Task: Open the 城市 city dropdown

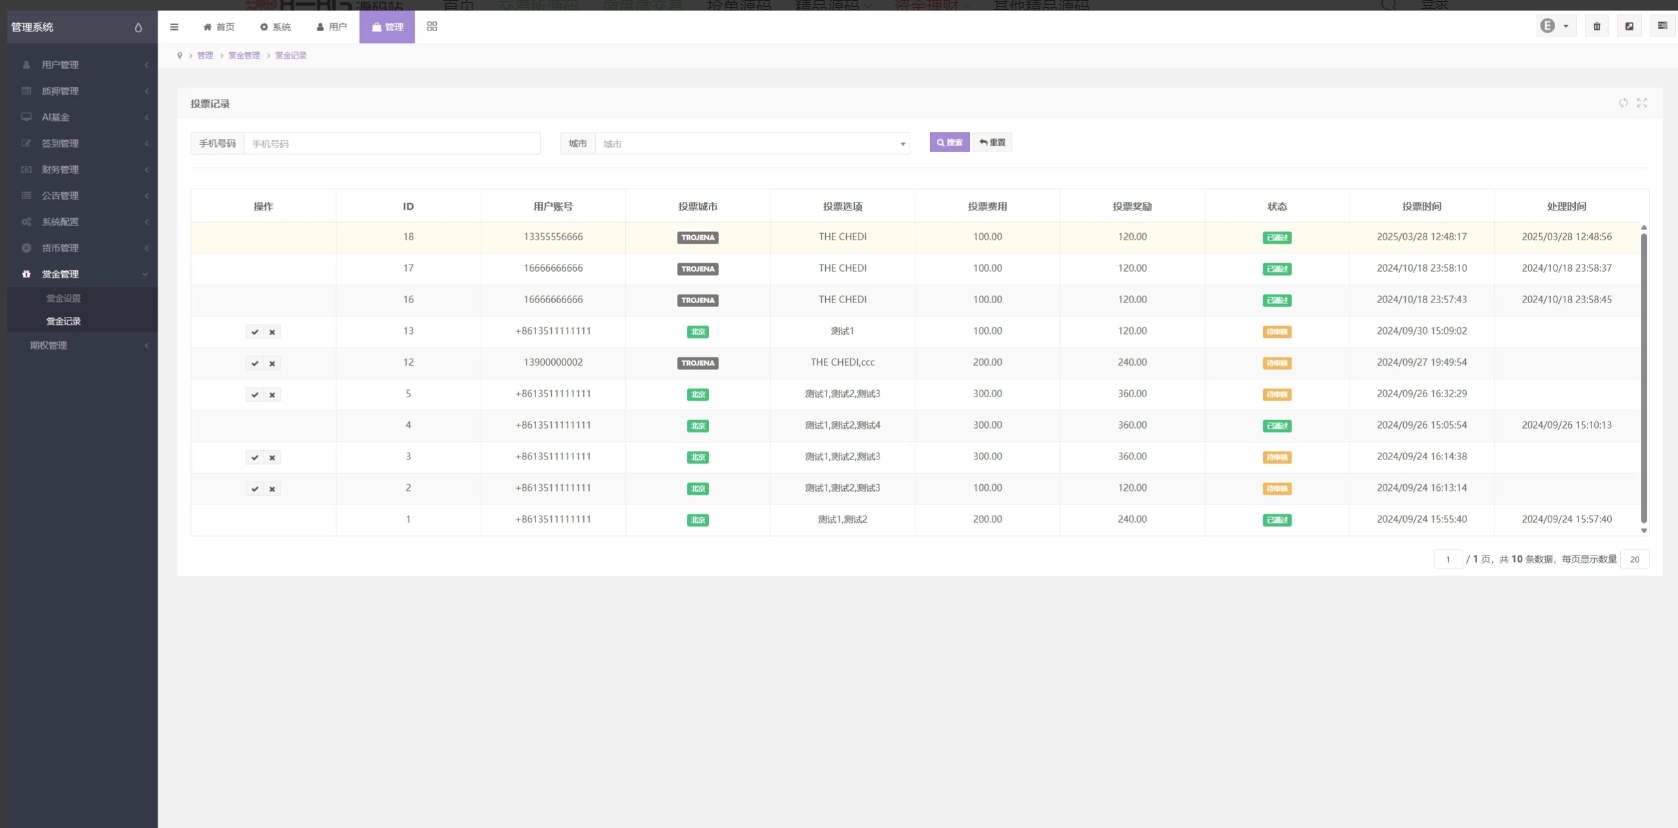Action: pos(752,144)
